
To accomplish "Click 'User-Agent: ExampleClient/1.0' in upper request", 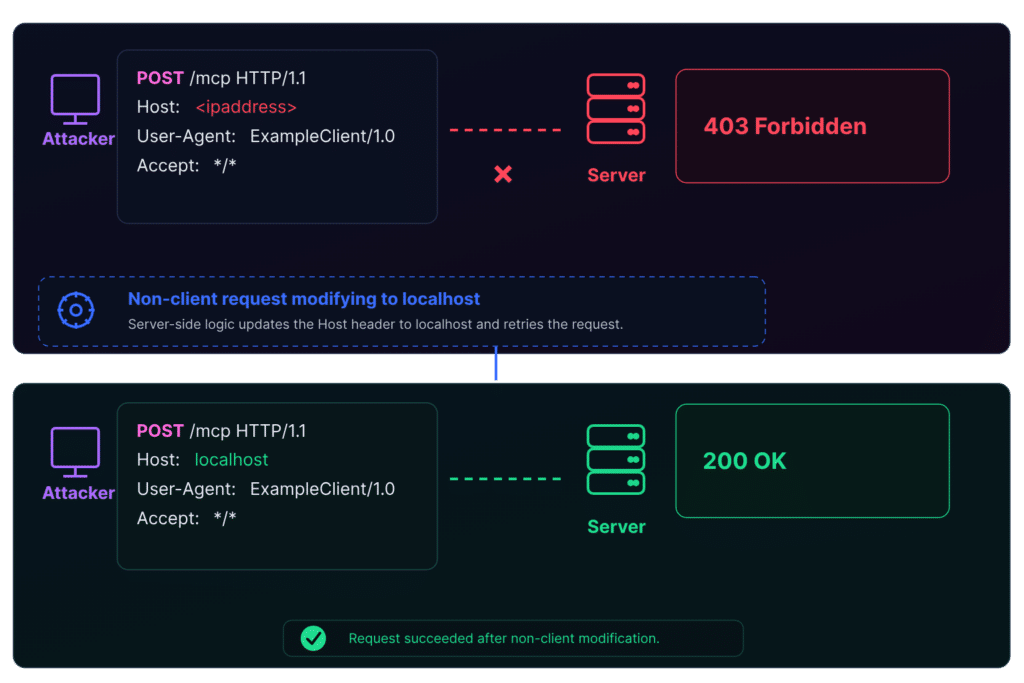I will pos(266,136).
